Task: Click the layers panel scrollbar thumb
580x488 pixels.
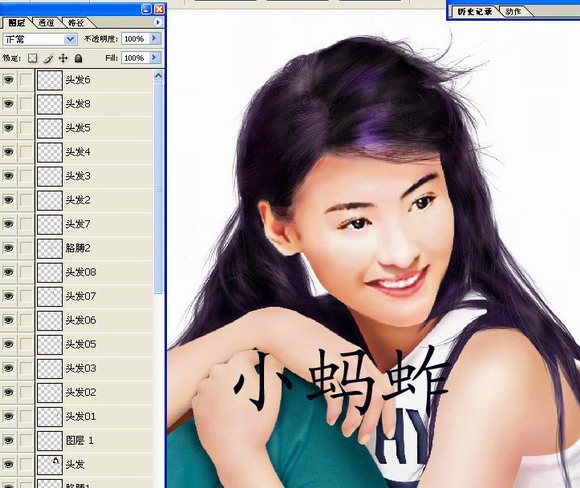Action: click(158, 188)
